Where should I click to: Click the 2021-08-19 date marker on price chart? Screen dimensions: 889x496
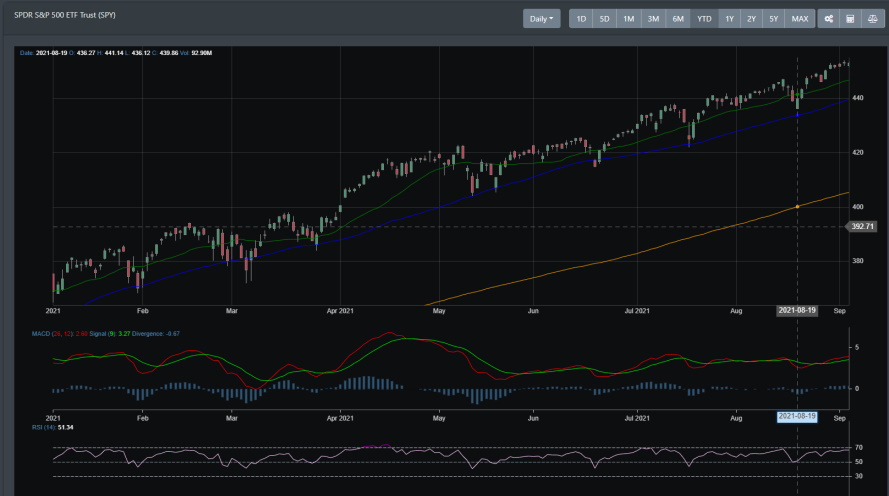tap(797, 311)
